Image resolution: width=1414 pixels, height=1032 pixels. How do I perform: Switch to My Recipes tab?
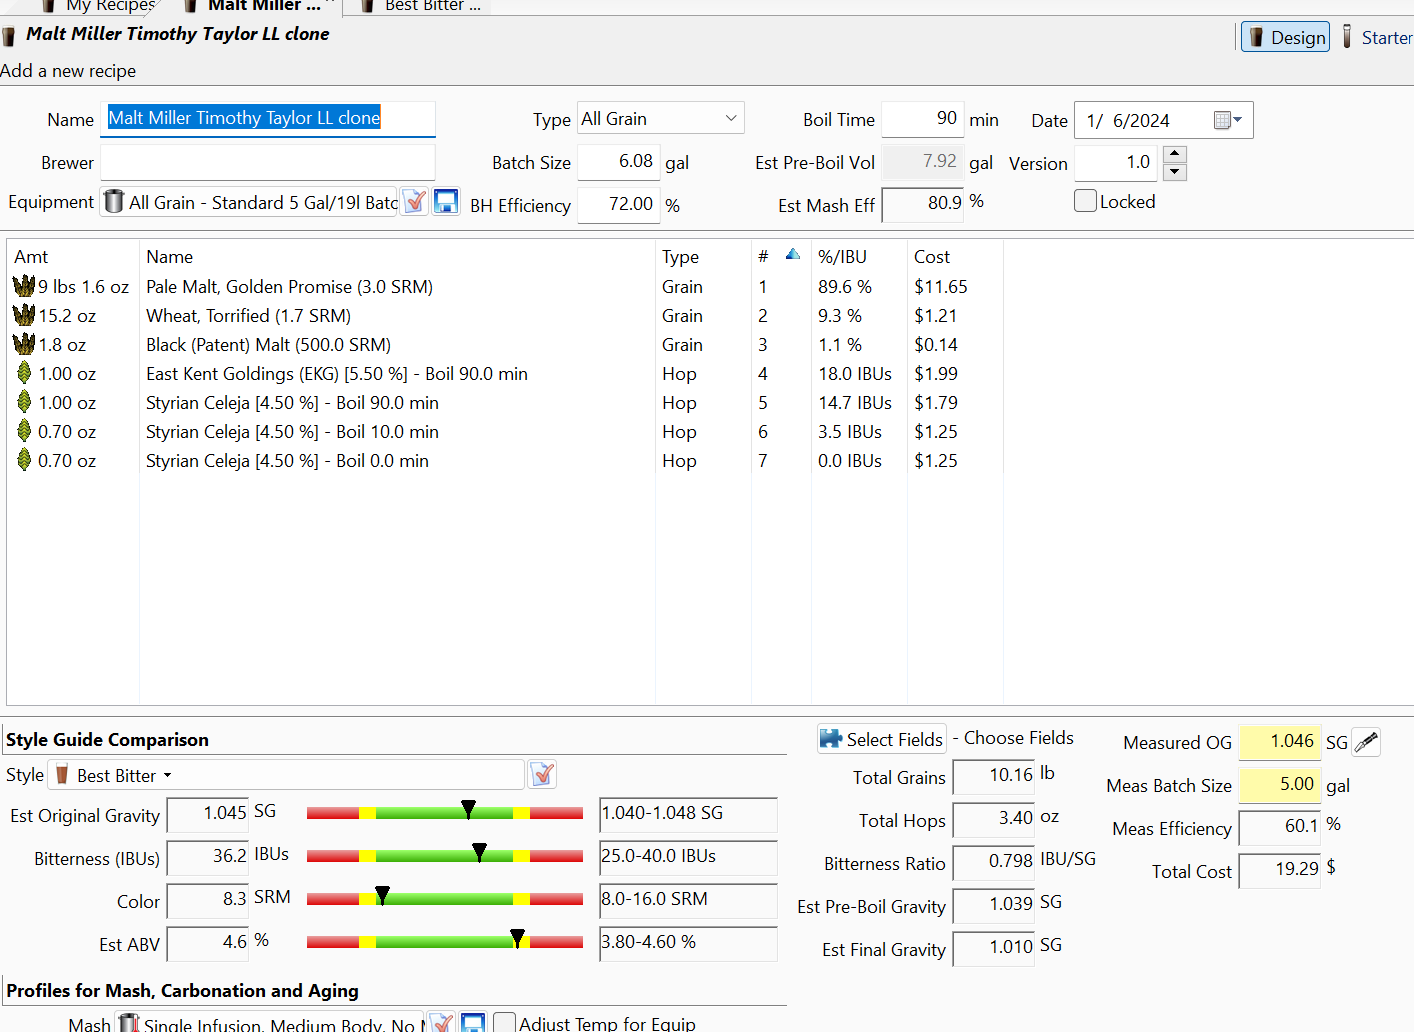click(x=100, y=6)
